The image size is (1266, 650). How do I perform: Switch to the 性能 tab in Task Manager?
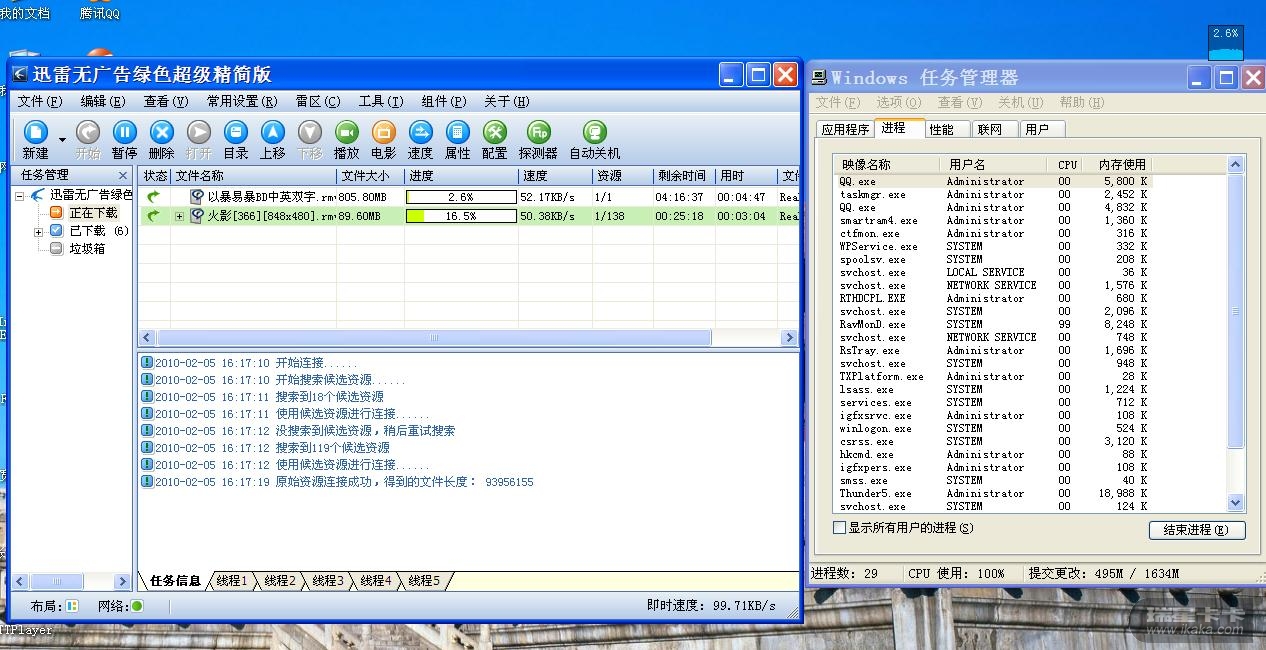[941, 129]
